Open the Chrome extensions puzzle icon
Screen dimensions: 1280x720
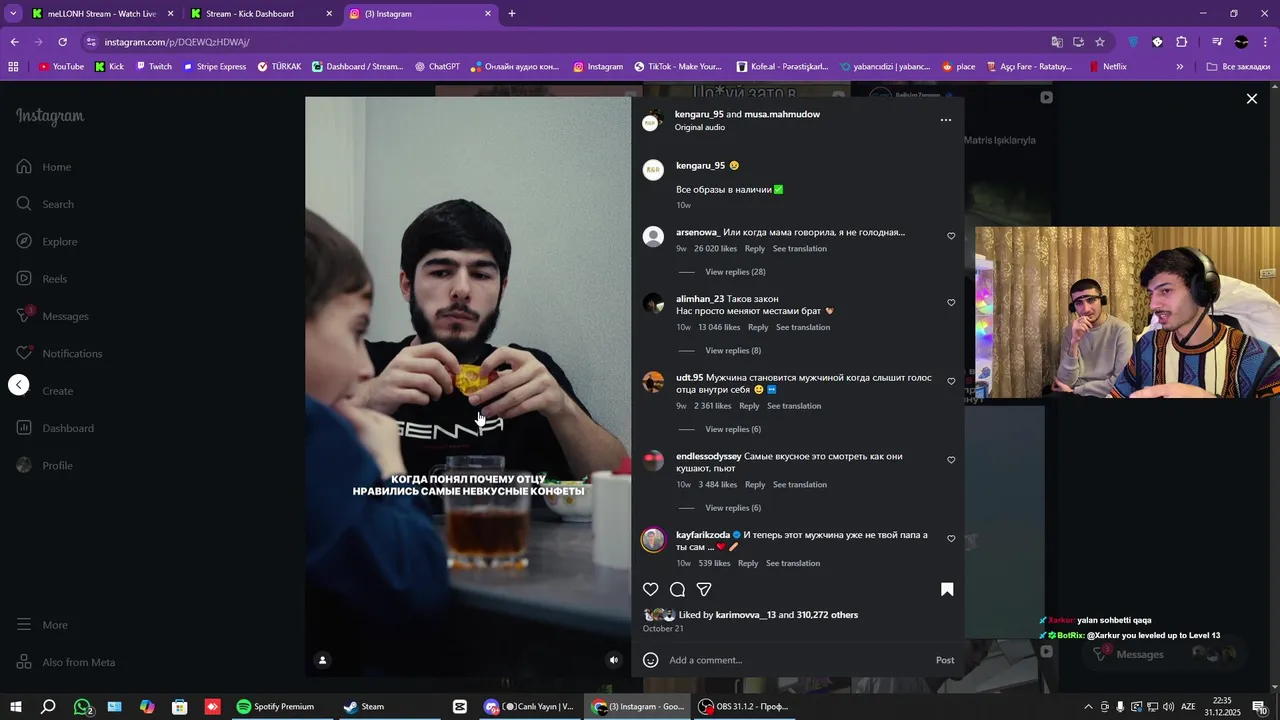click(1182, 42)
